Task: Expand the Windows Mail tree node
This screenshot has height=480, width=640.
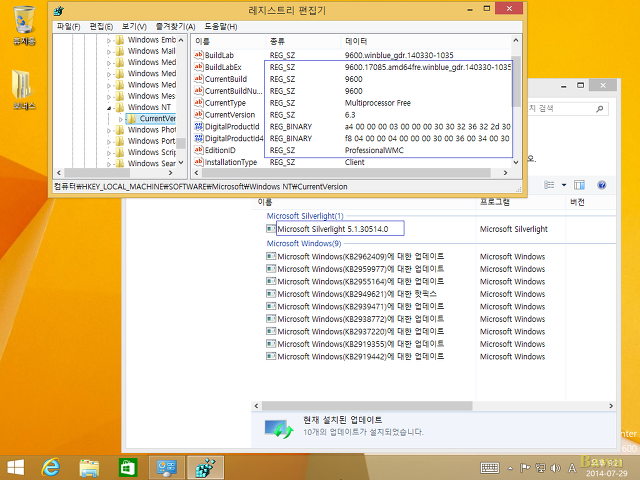Action: tap(109, 51)
